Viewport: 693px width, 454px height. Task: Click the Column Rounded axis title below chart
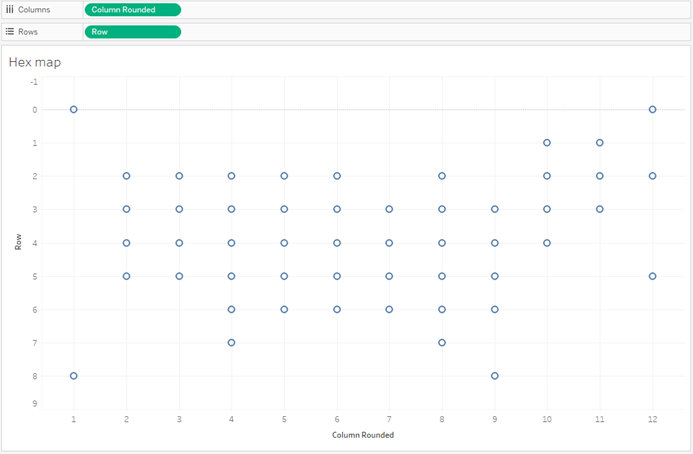(362, 435)
